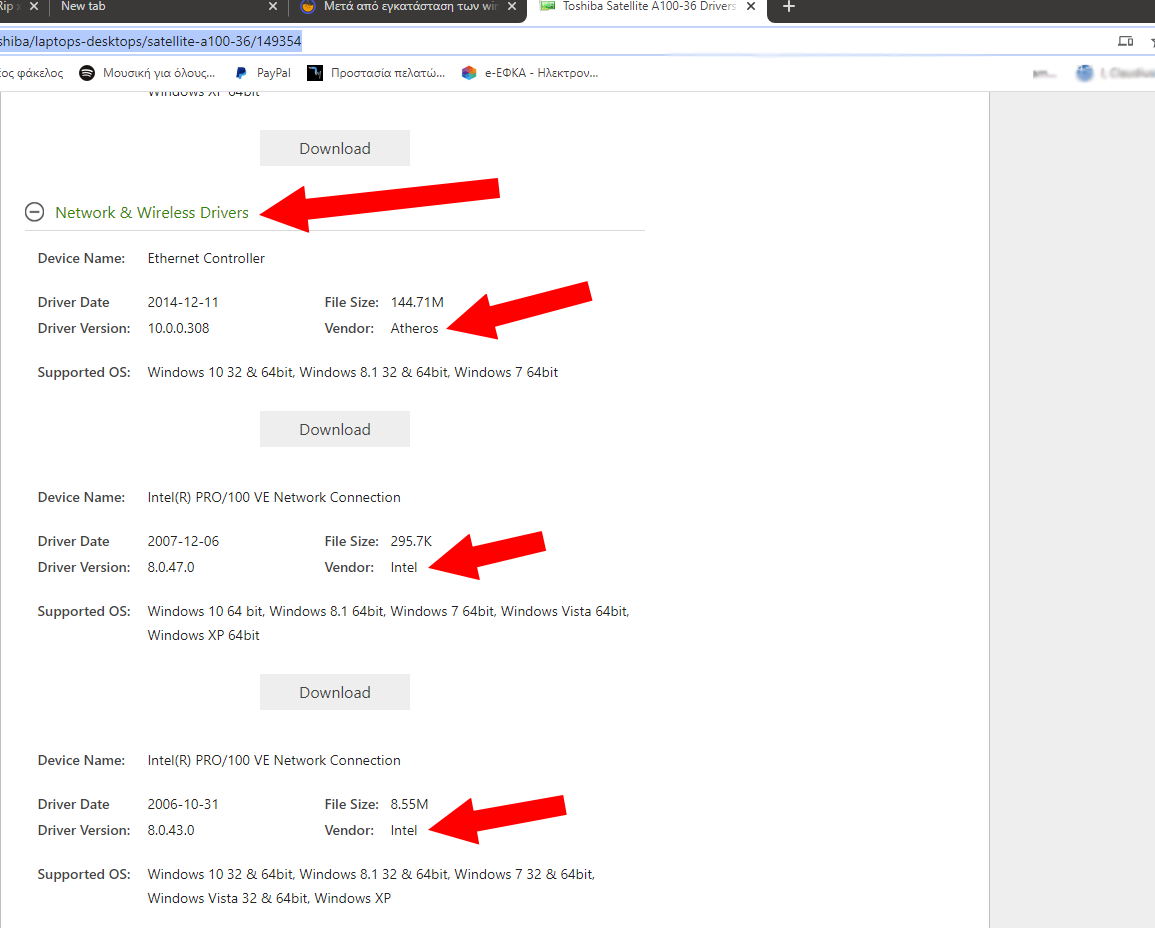The height and width of the screenshot is (928, 1155).
Task: Download the Atheros Ethernet Controller driver
Action: [x=334, y=429]
